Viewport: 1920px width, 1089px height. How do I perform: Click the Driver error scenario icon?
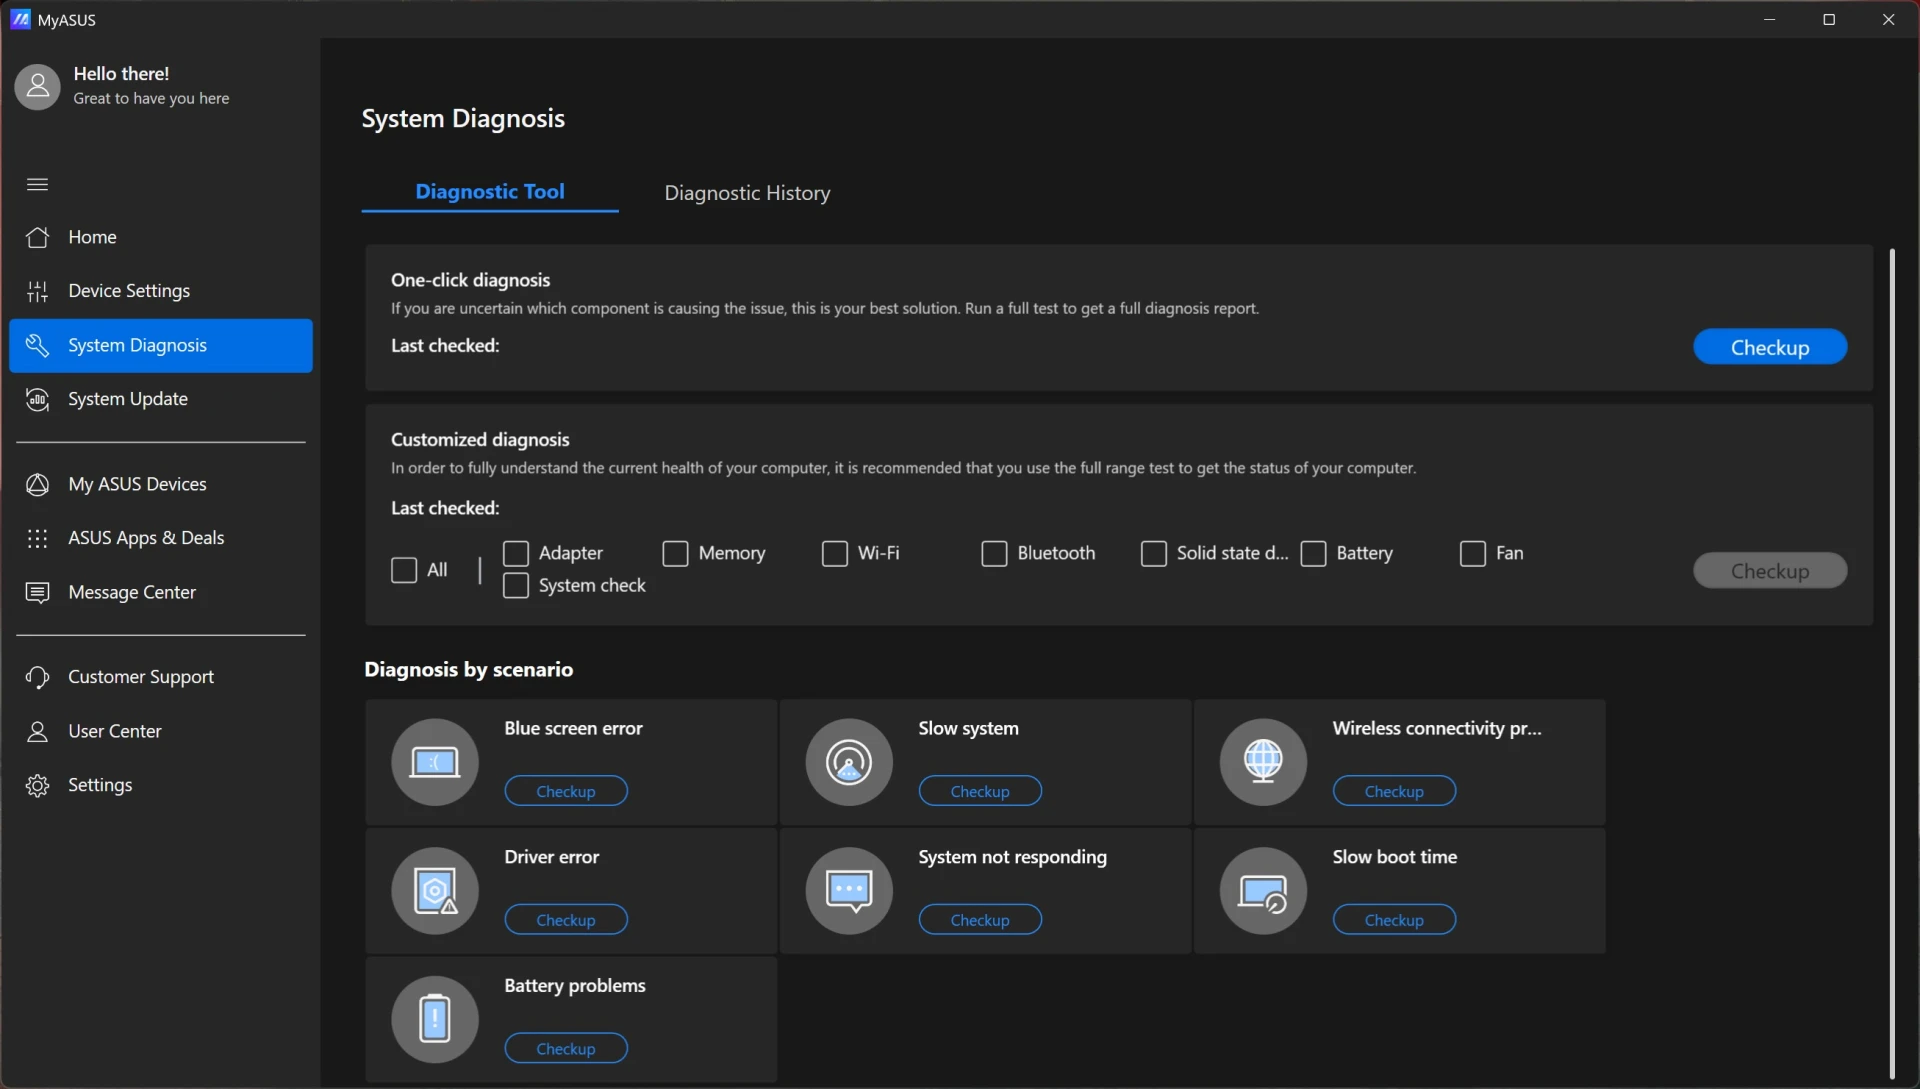click(x=435, y=890)
